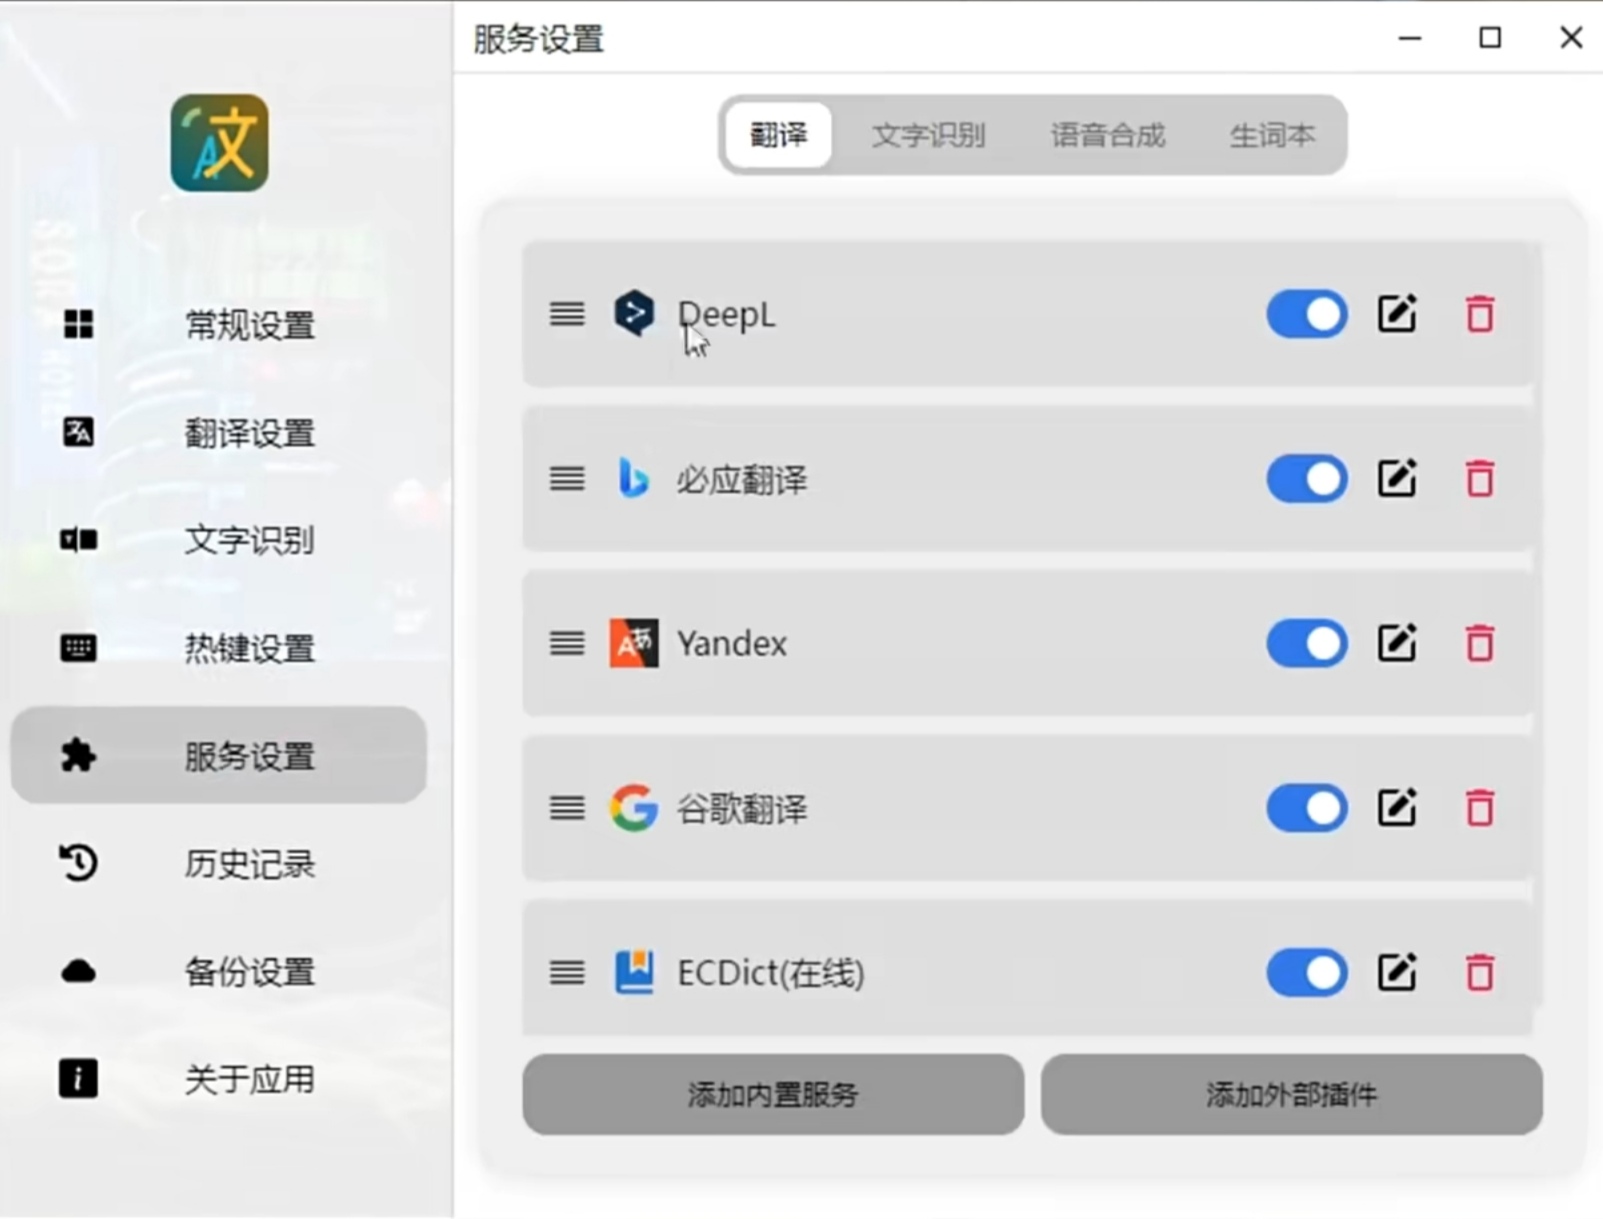Viewport: 1603px width, 1219px height.
Task: Switch to the 文字识别 tab
Action: click(928, 135)
